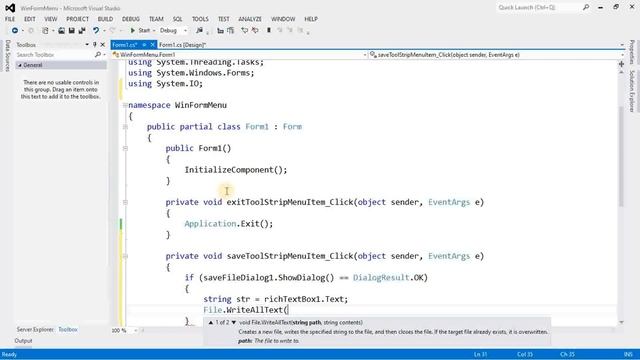The height and width of the screenshot is (360, 640).
Task: Select the Toolbox bottom tab
Action: pos(68,329)
